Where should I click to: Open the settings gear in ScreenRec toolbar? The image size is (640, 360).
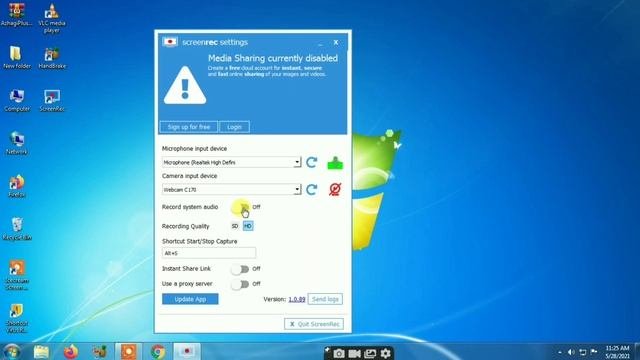[385, 353]
